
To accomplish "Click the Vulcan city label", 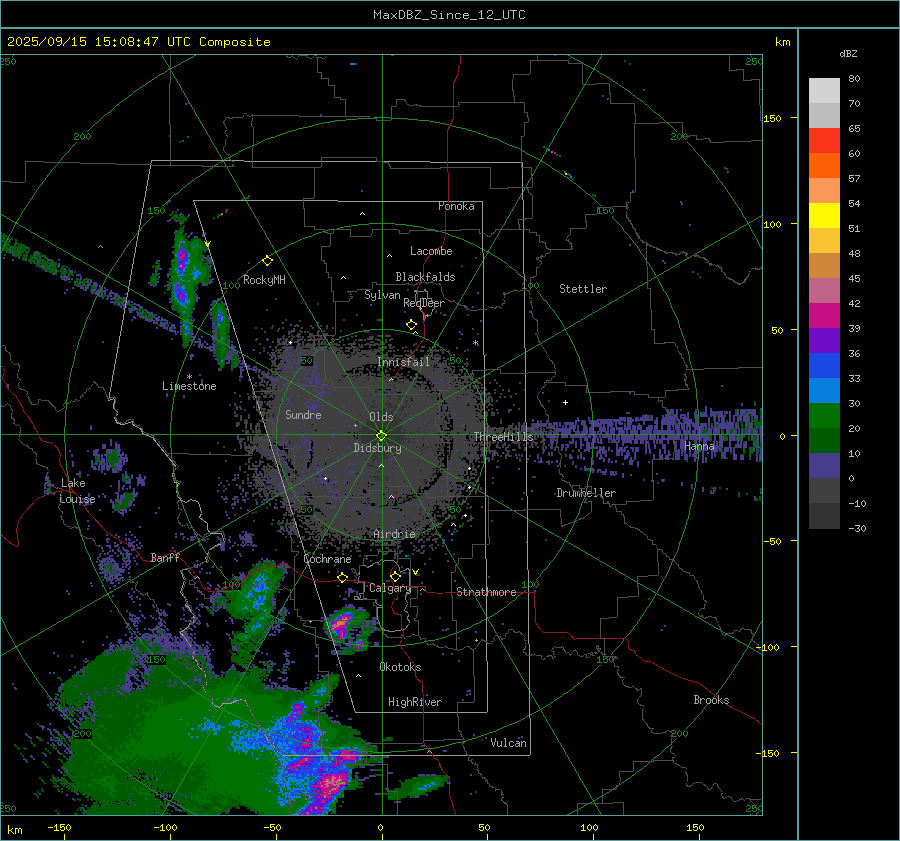I will [x=508, y=743].
